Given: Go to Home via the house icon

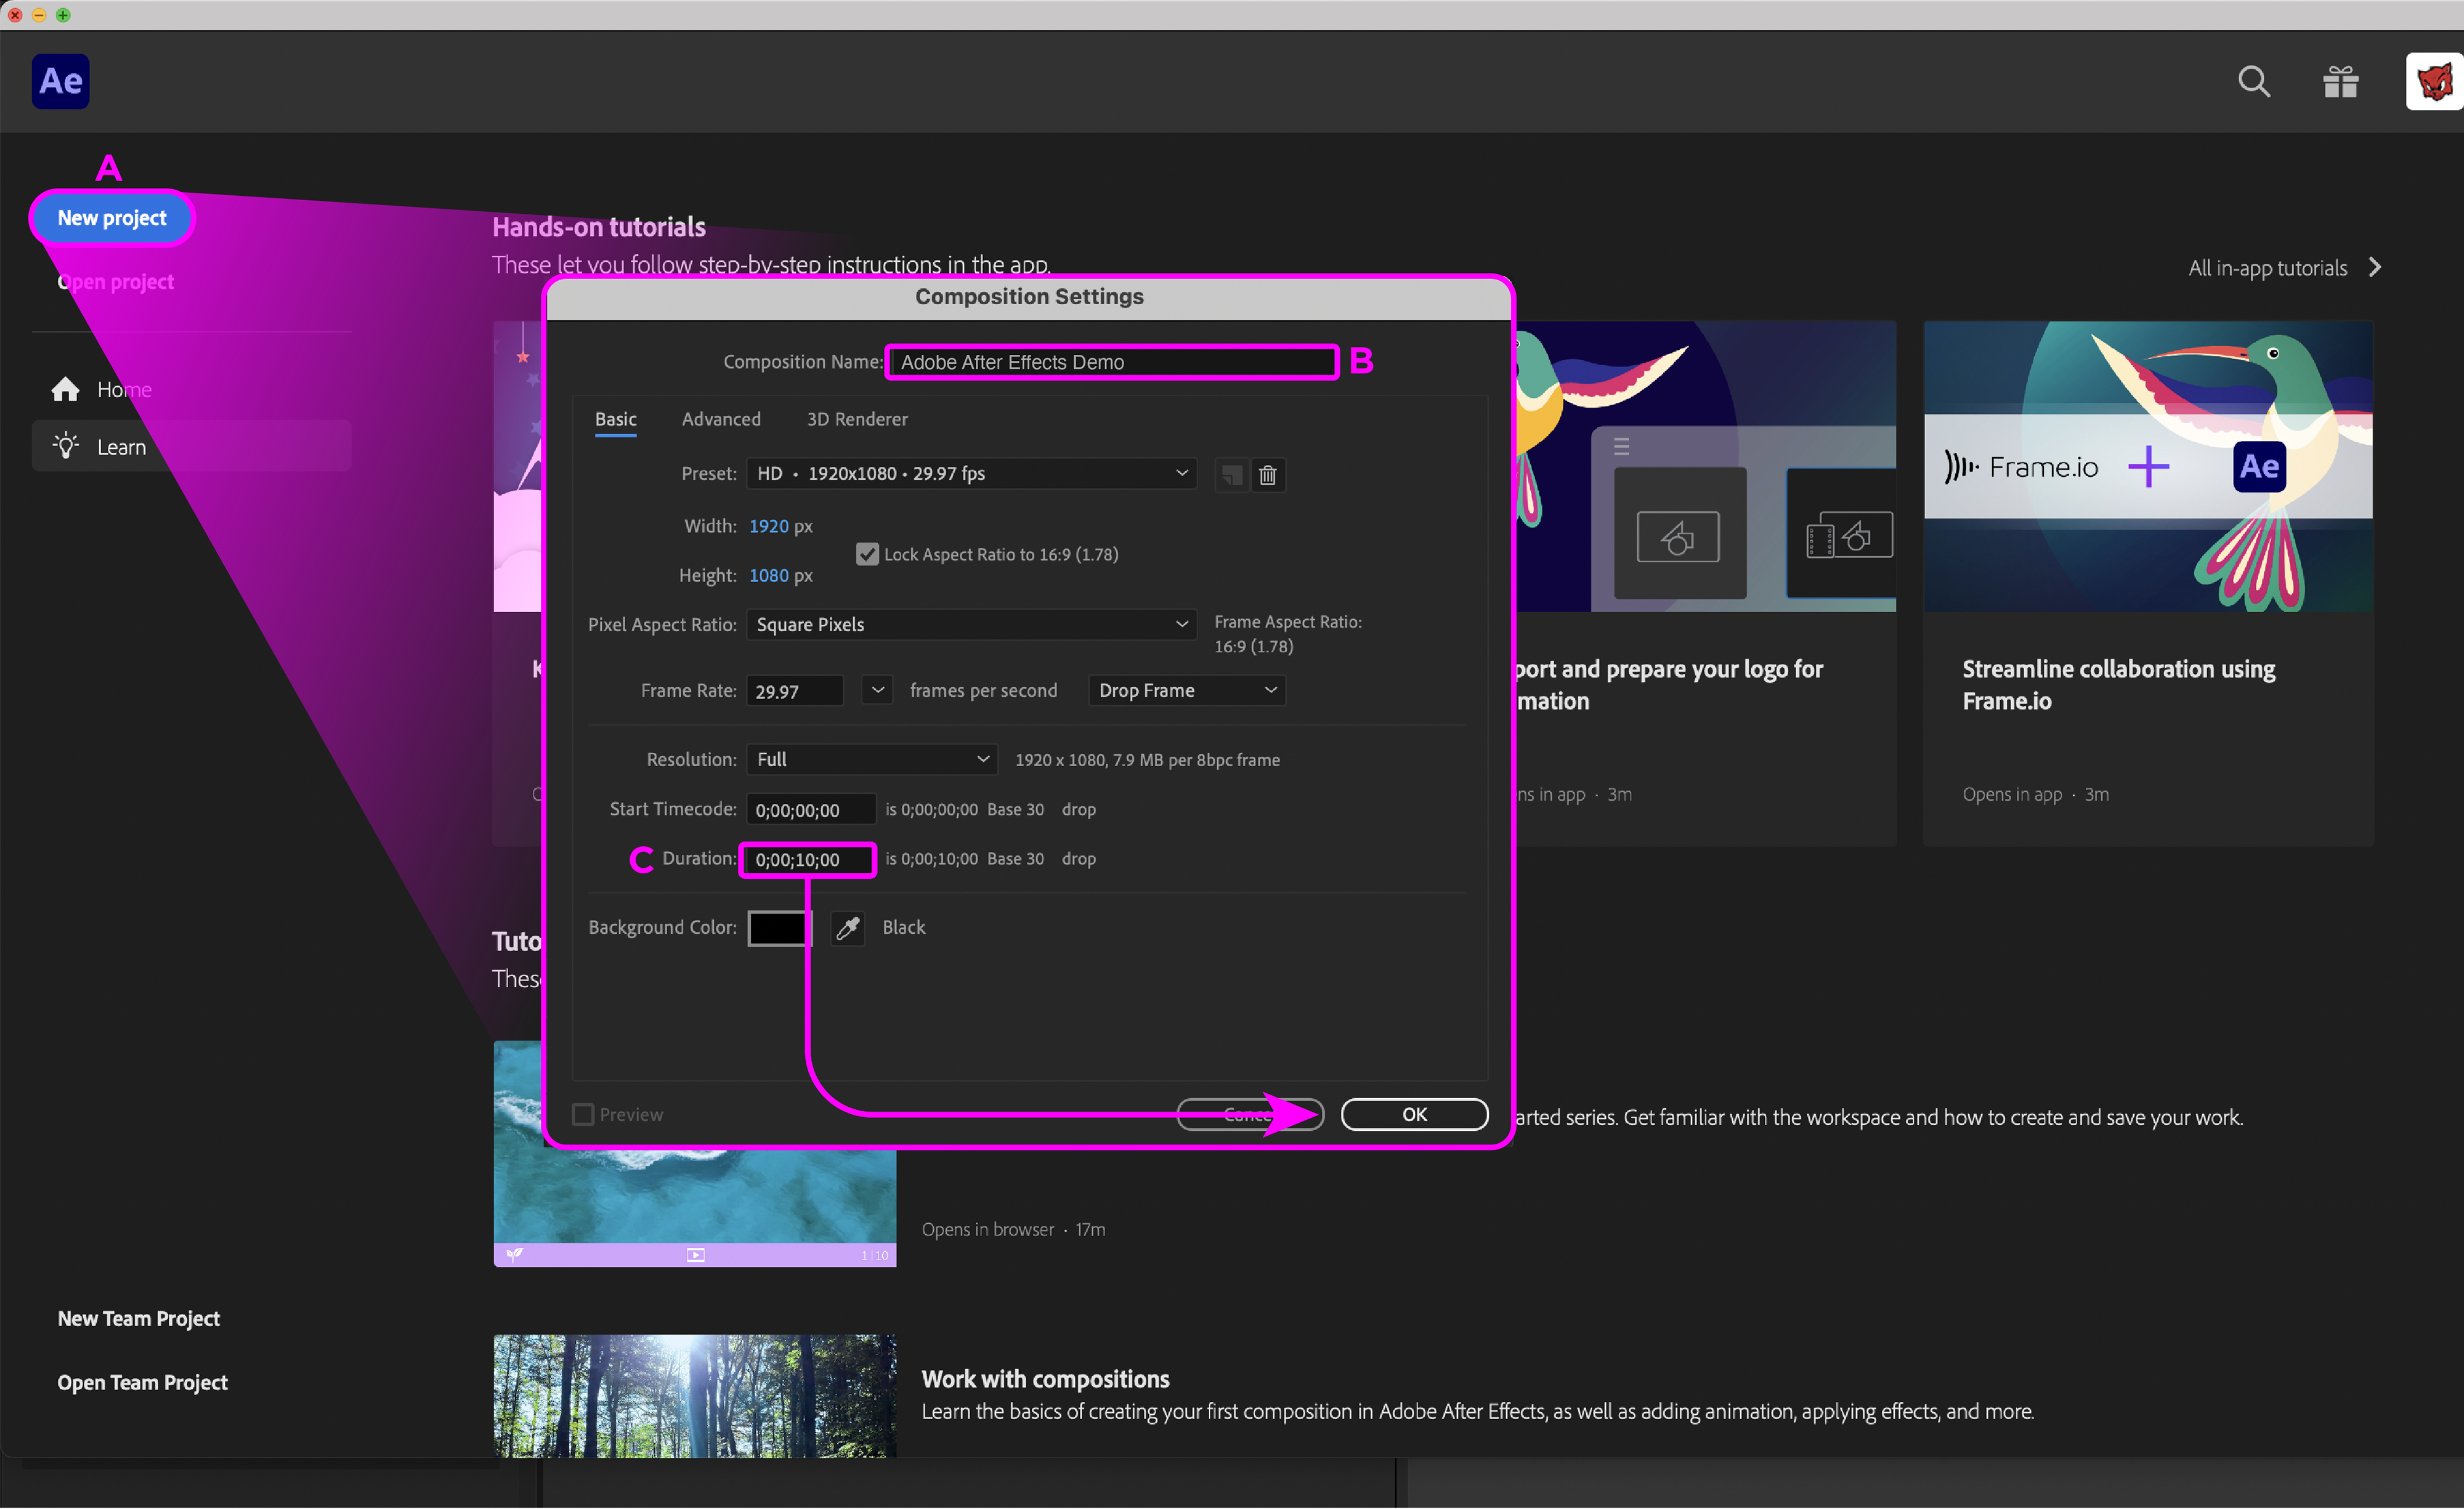Looking at the screenshot, I should pyautogui.click(x=66, y=389).
